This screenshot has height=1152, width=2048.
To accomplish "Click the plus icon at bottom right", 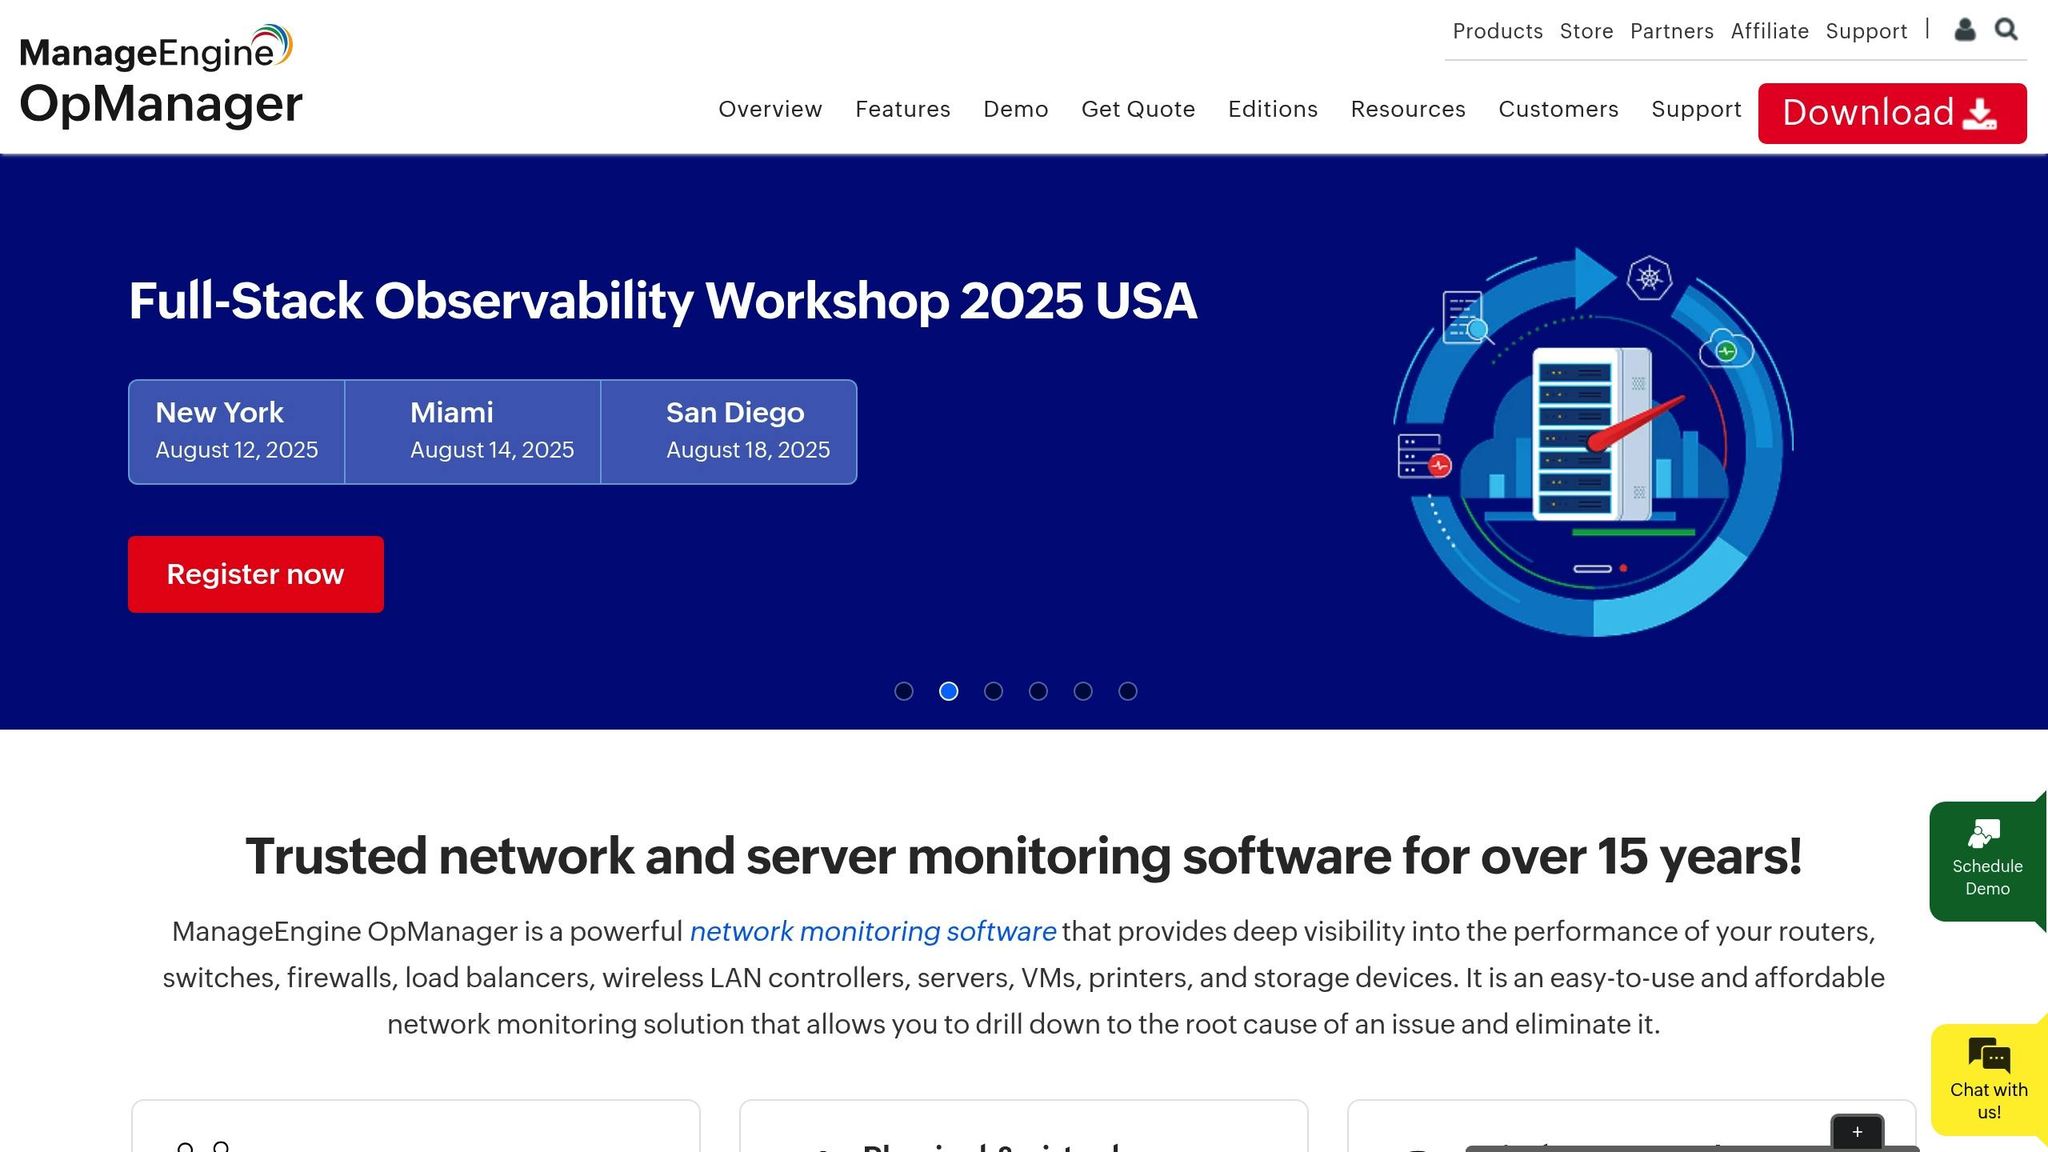I will pos(1857,1132).
